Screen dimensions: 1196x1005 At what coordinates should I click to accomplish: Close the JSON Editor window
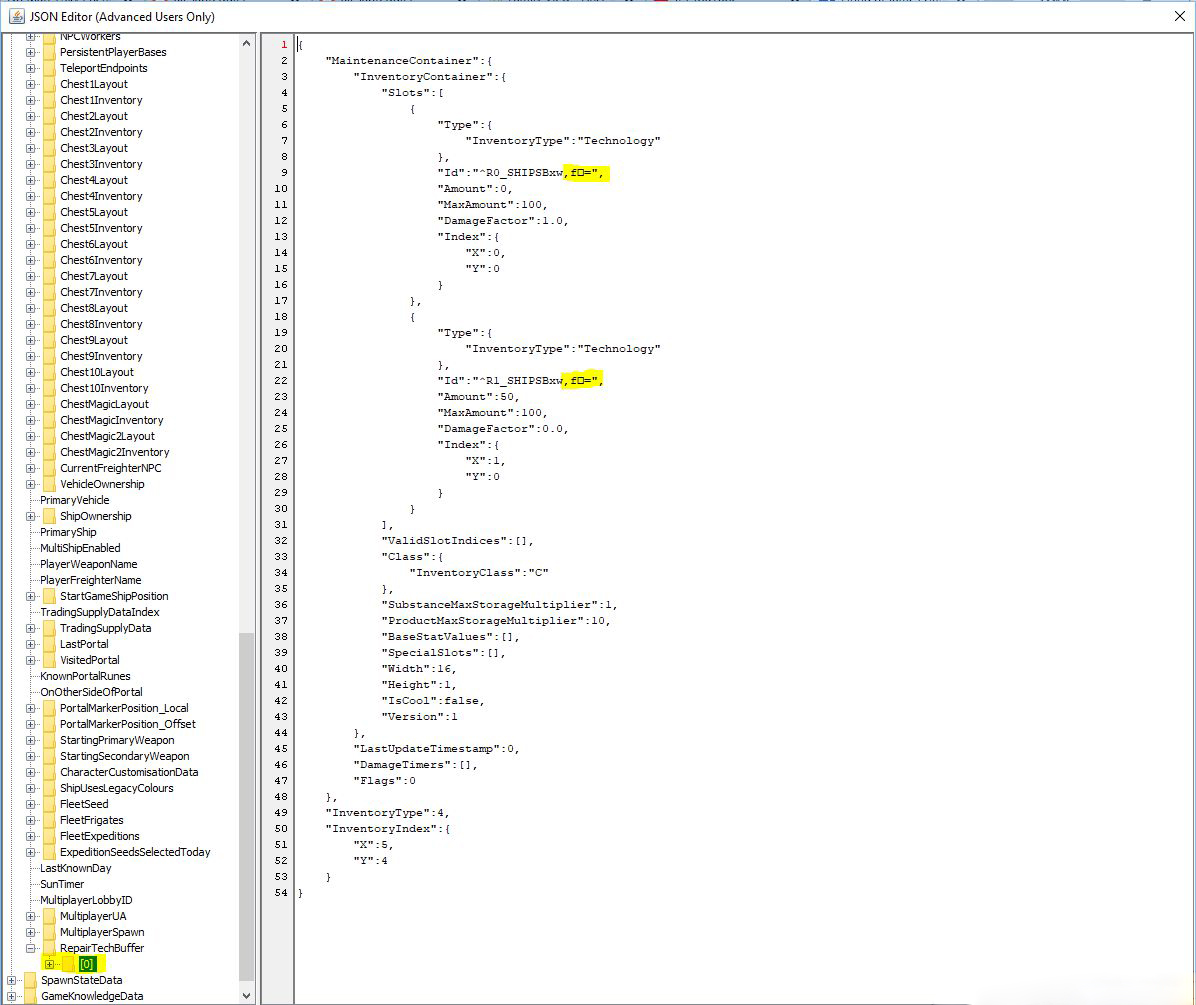tap(1178, 16)
